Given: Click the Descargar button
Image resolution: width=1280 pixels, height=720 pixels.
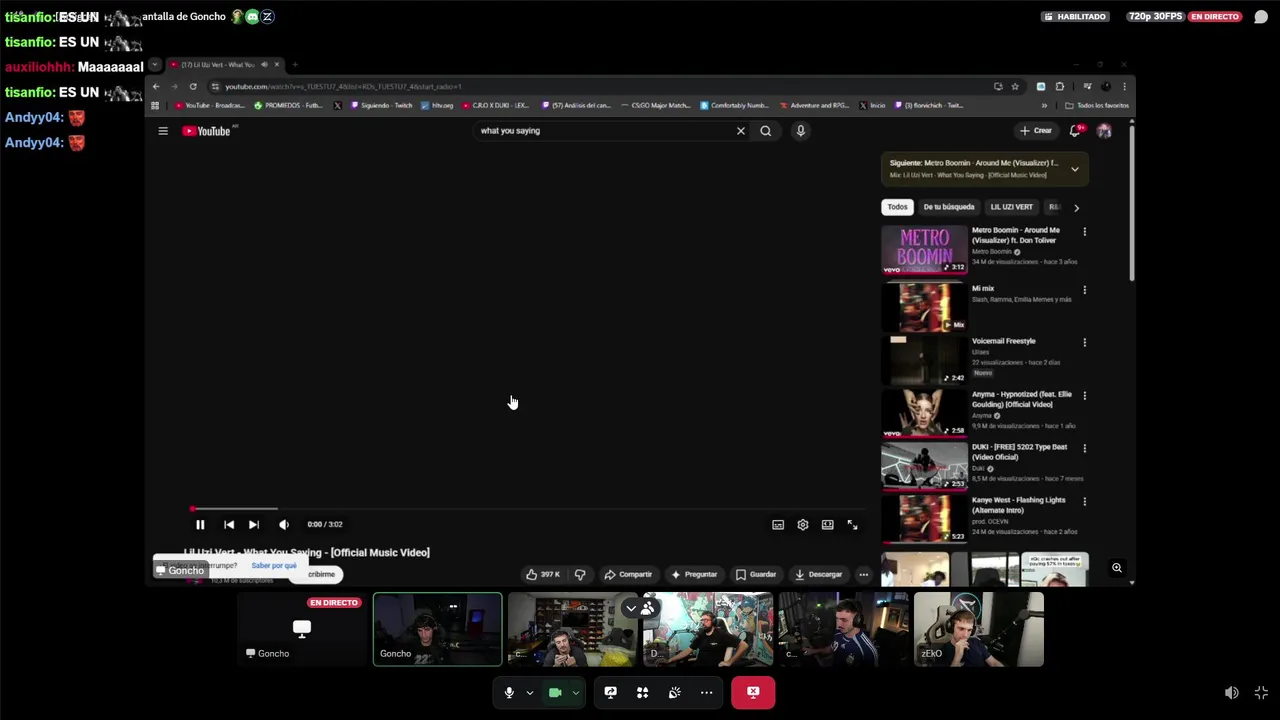Looking at the screenshot, I should [x=819, y=574].
